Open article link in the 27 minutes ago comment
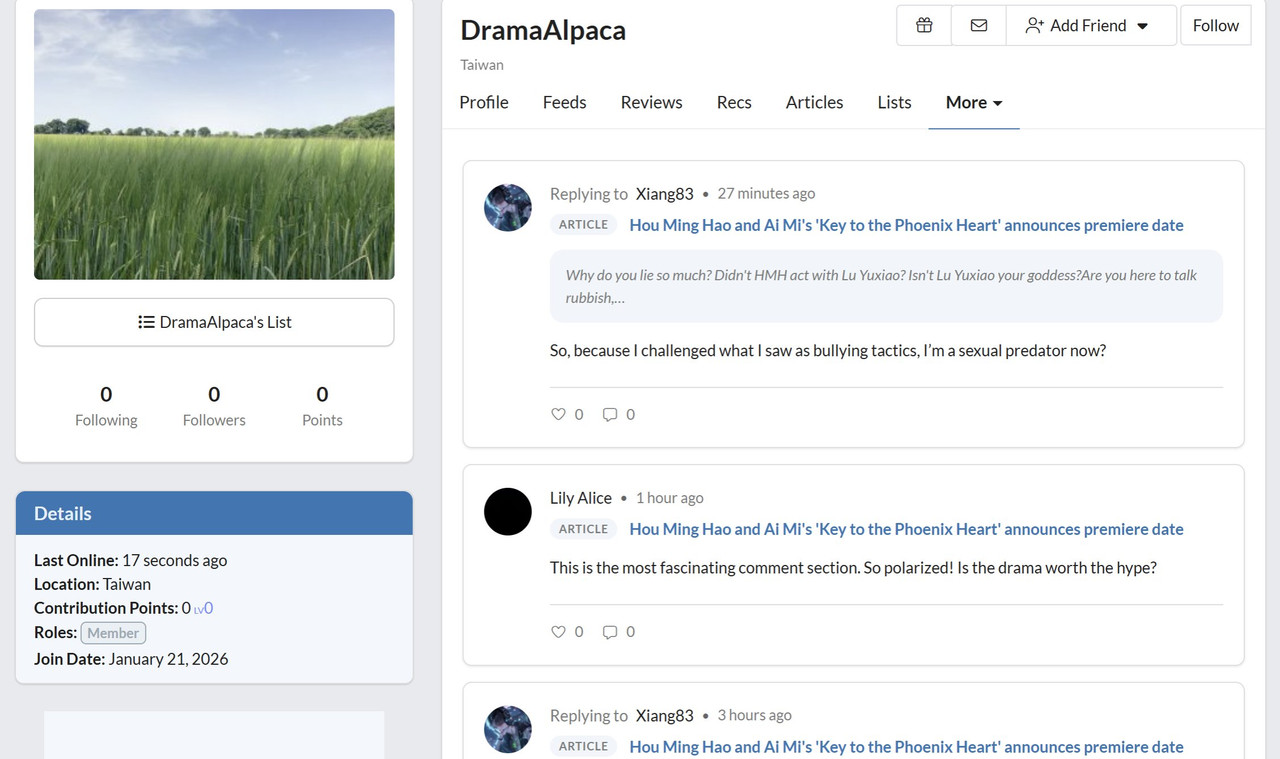Viewport: 1280px width, 759px height. (x=906, y=225)
